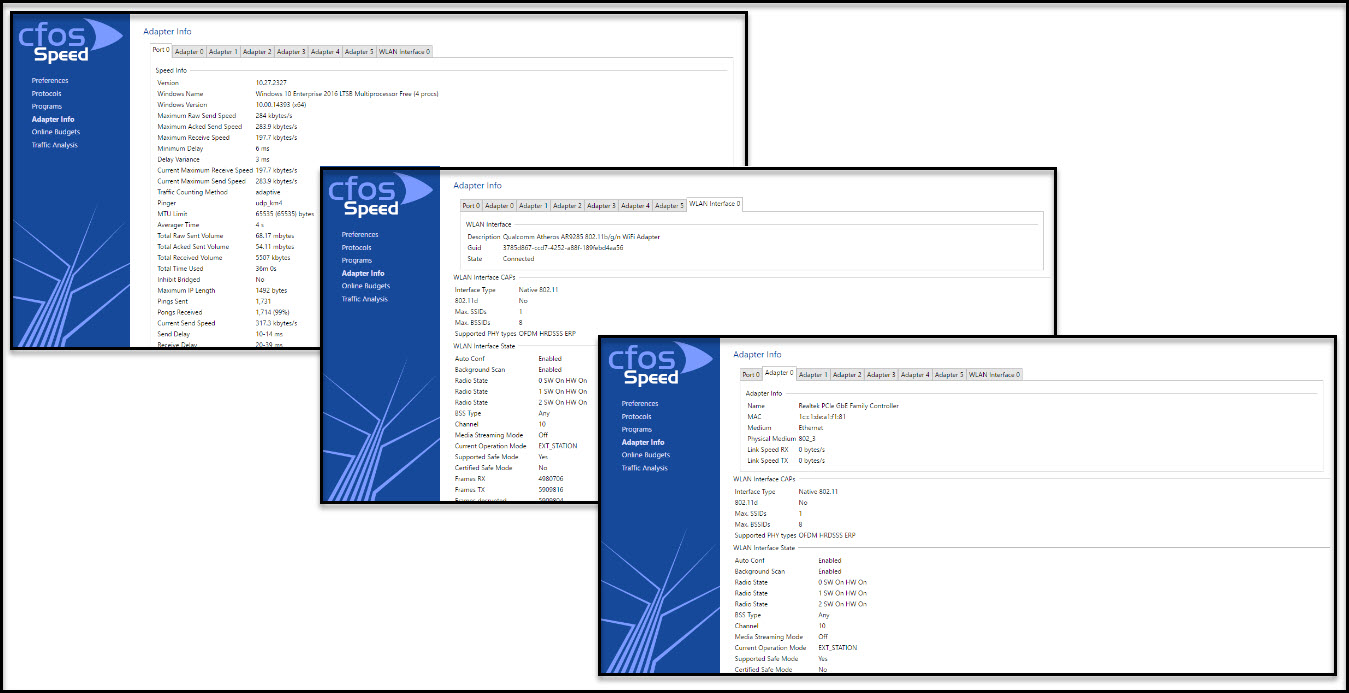Click the Windows 10 Enterprise 2016 LTSB value
This screenshot has height=693, width=1349.
click(x=346, y=93)
